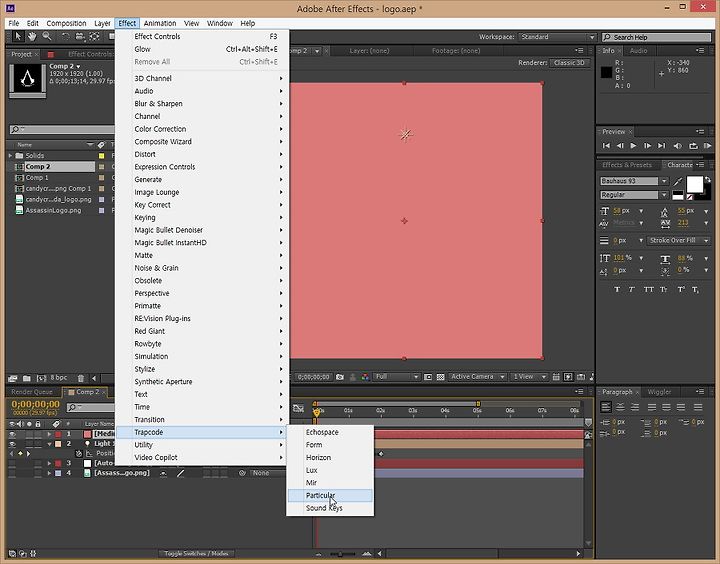
Task: Select the Hand tool
Action: [32, 36]
